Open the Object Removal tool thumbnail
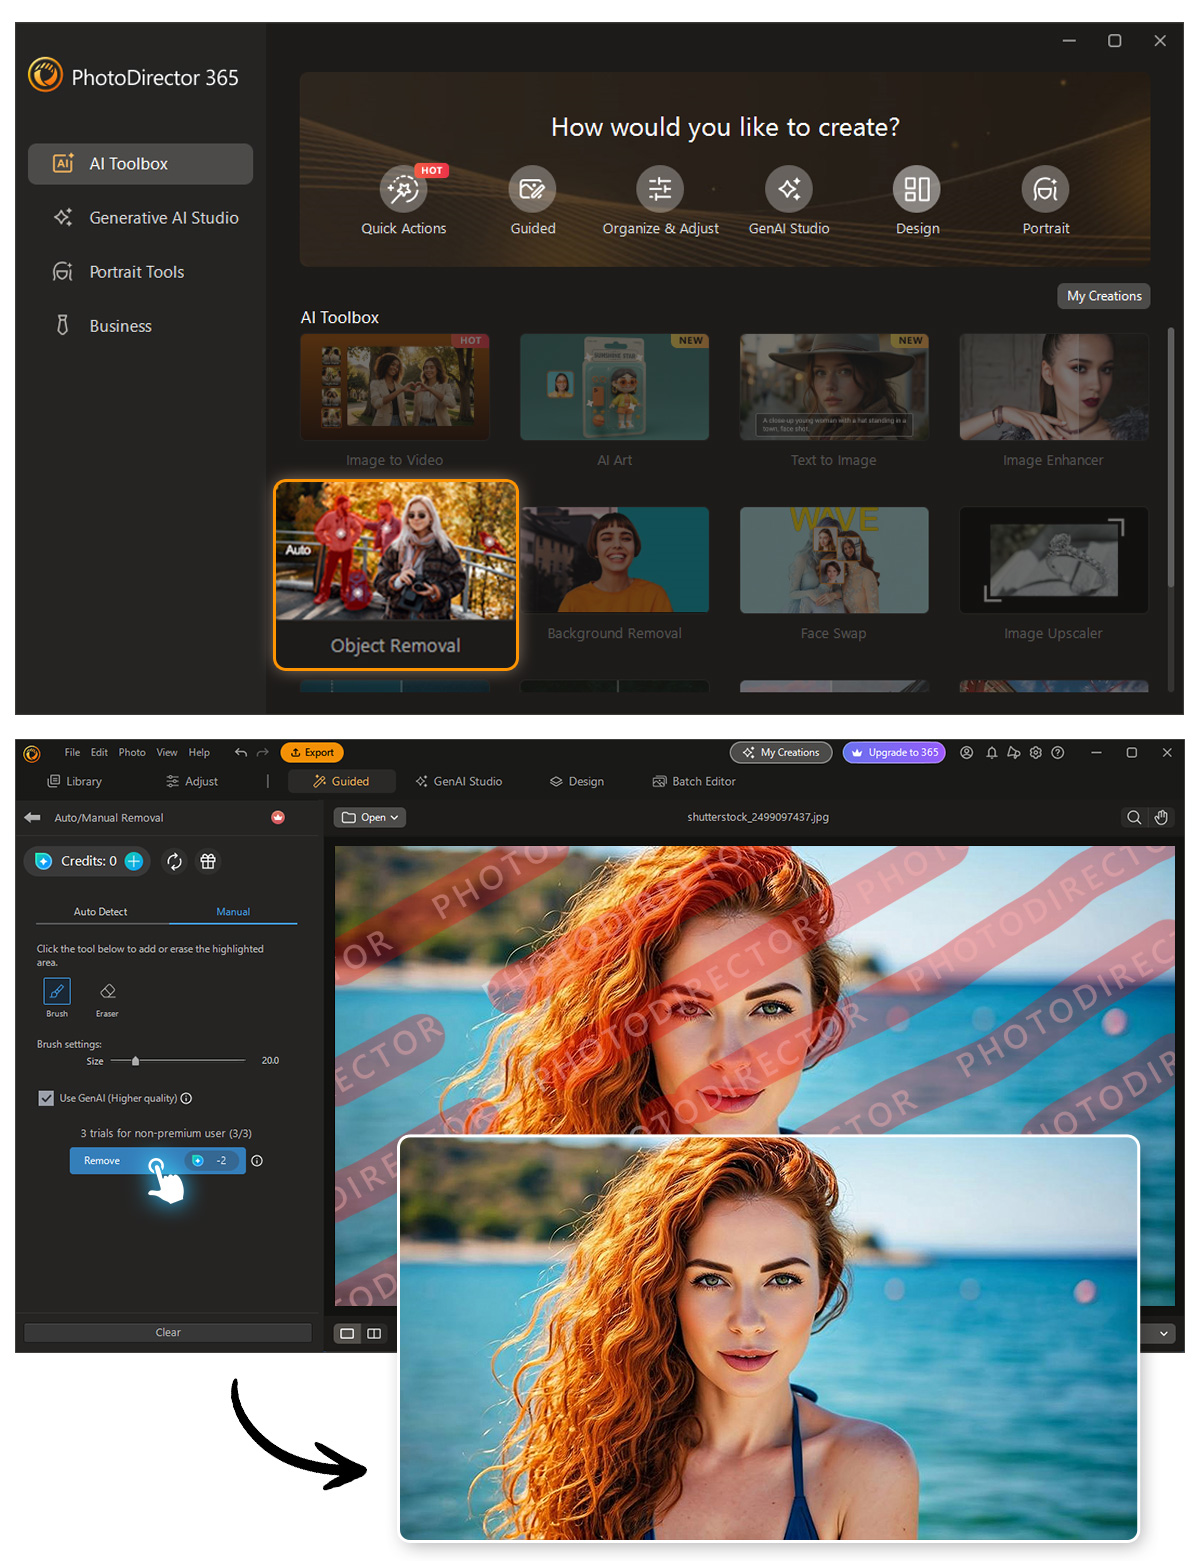The height and width of the screenshot is (1561, 1200). click(x=395, y=560)
